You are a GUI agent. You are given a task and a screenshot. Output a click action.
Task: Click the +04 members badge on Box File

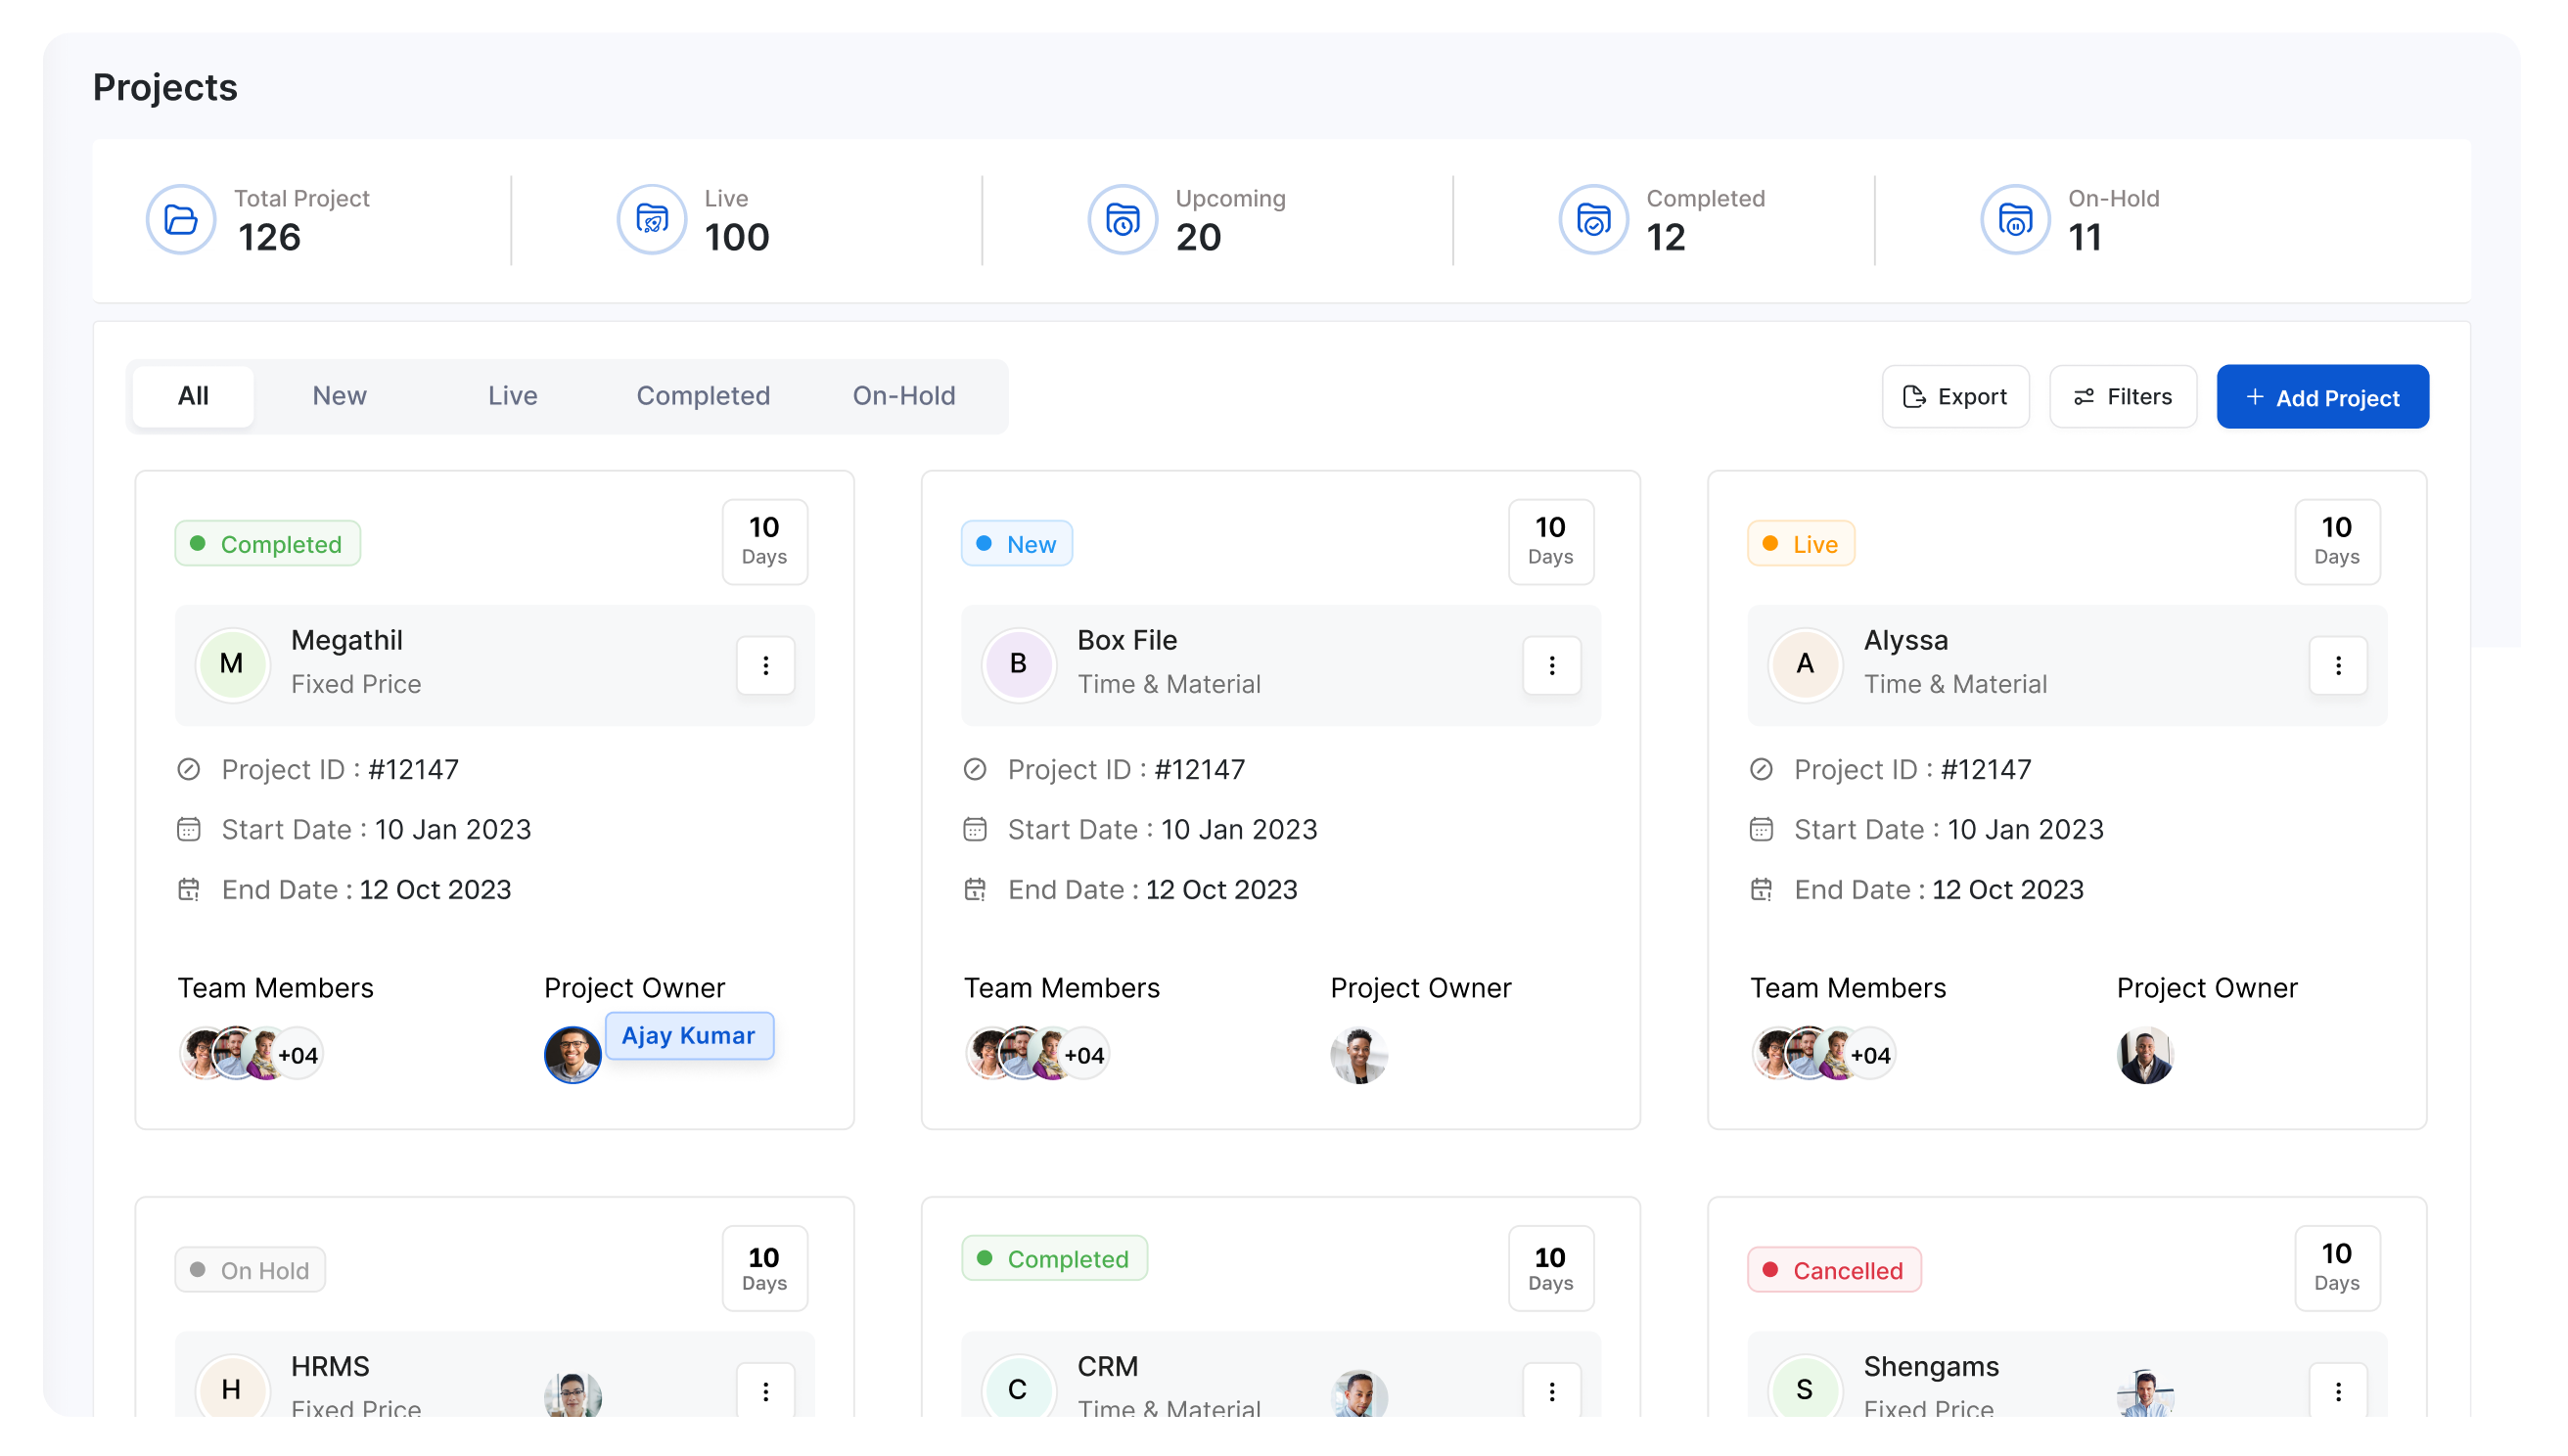click(1083, 1055)
